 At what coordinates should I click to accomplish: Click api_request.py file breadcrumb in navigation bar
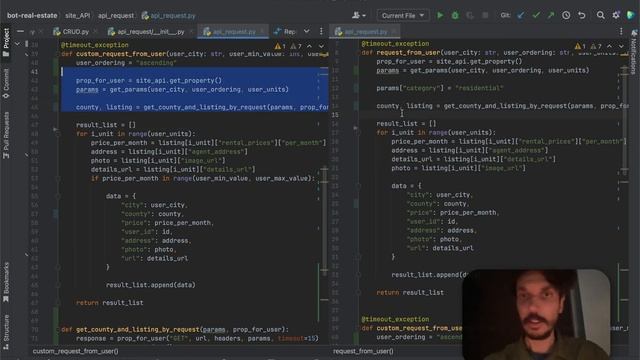pyautogui.click(x=169, y=16)
